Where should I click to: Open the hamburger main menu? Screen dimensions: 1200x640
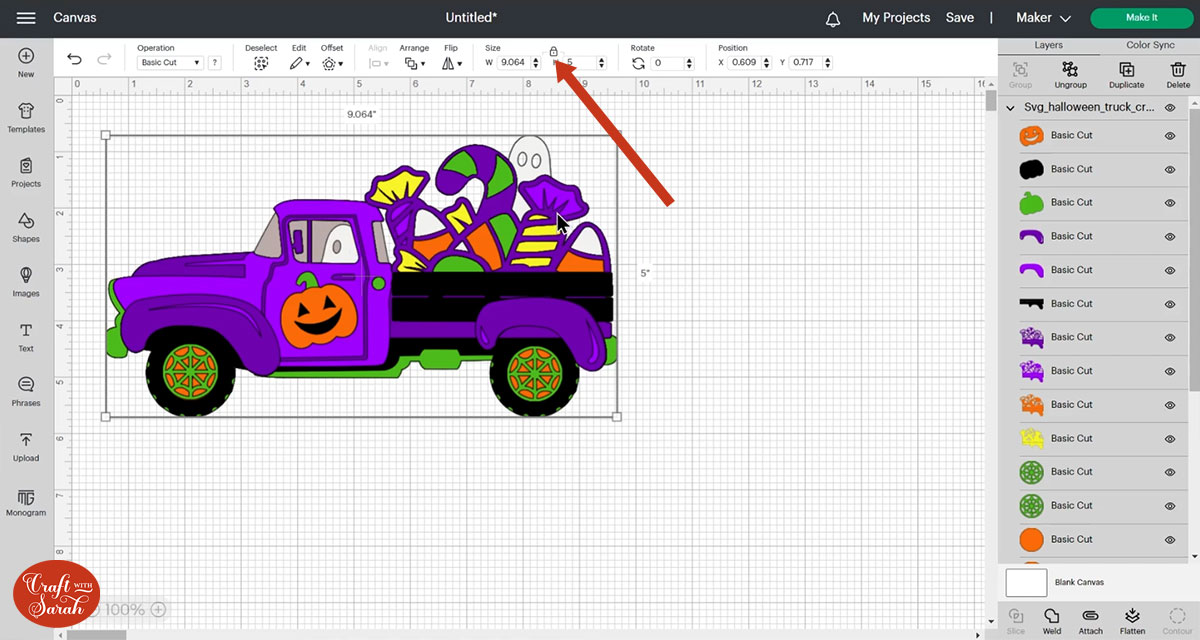[x=27, y=18]
